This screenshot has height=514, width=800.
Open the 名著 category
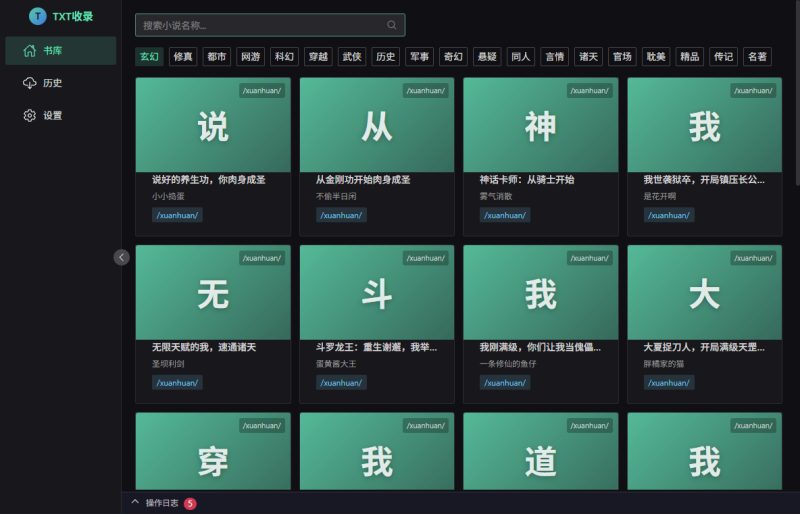[x=757, y=57]
